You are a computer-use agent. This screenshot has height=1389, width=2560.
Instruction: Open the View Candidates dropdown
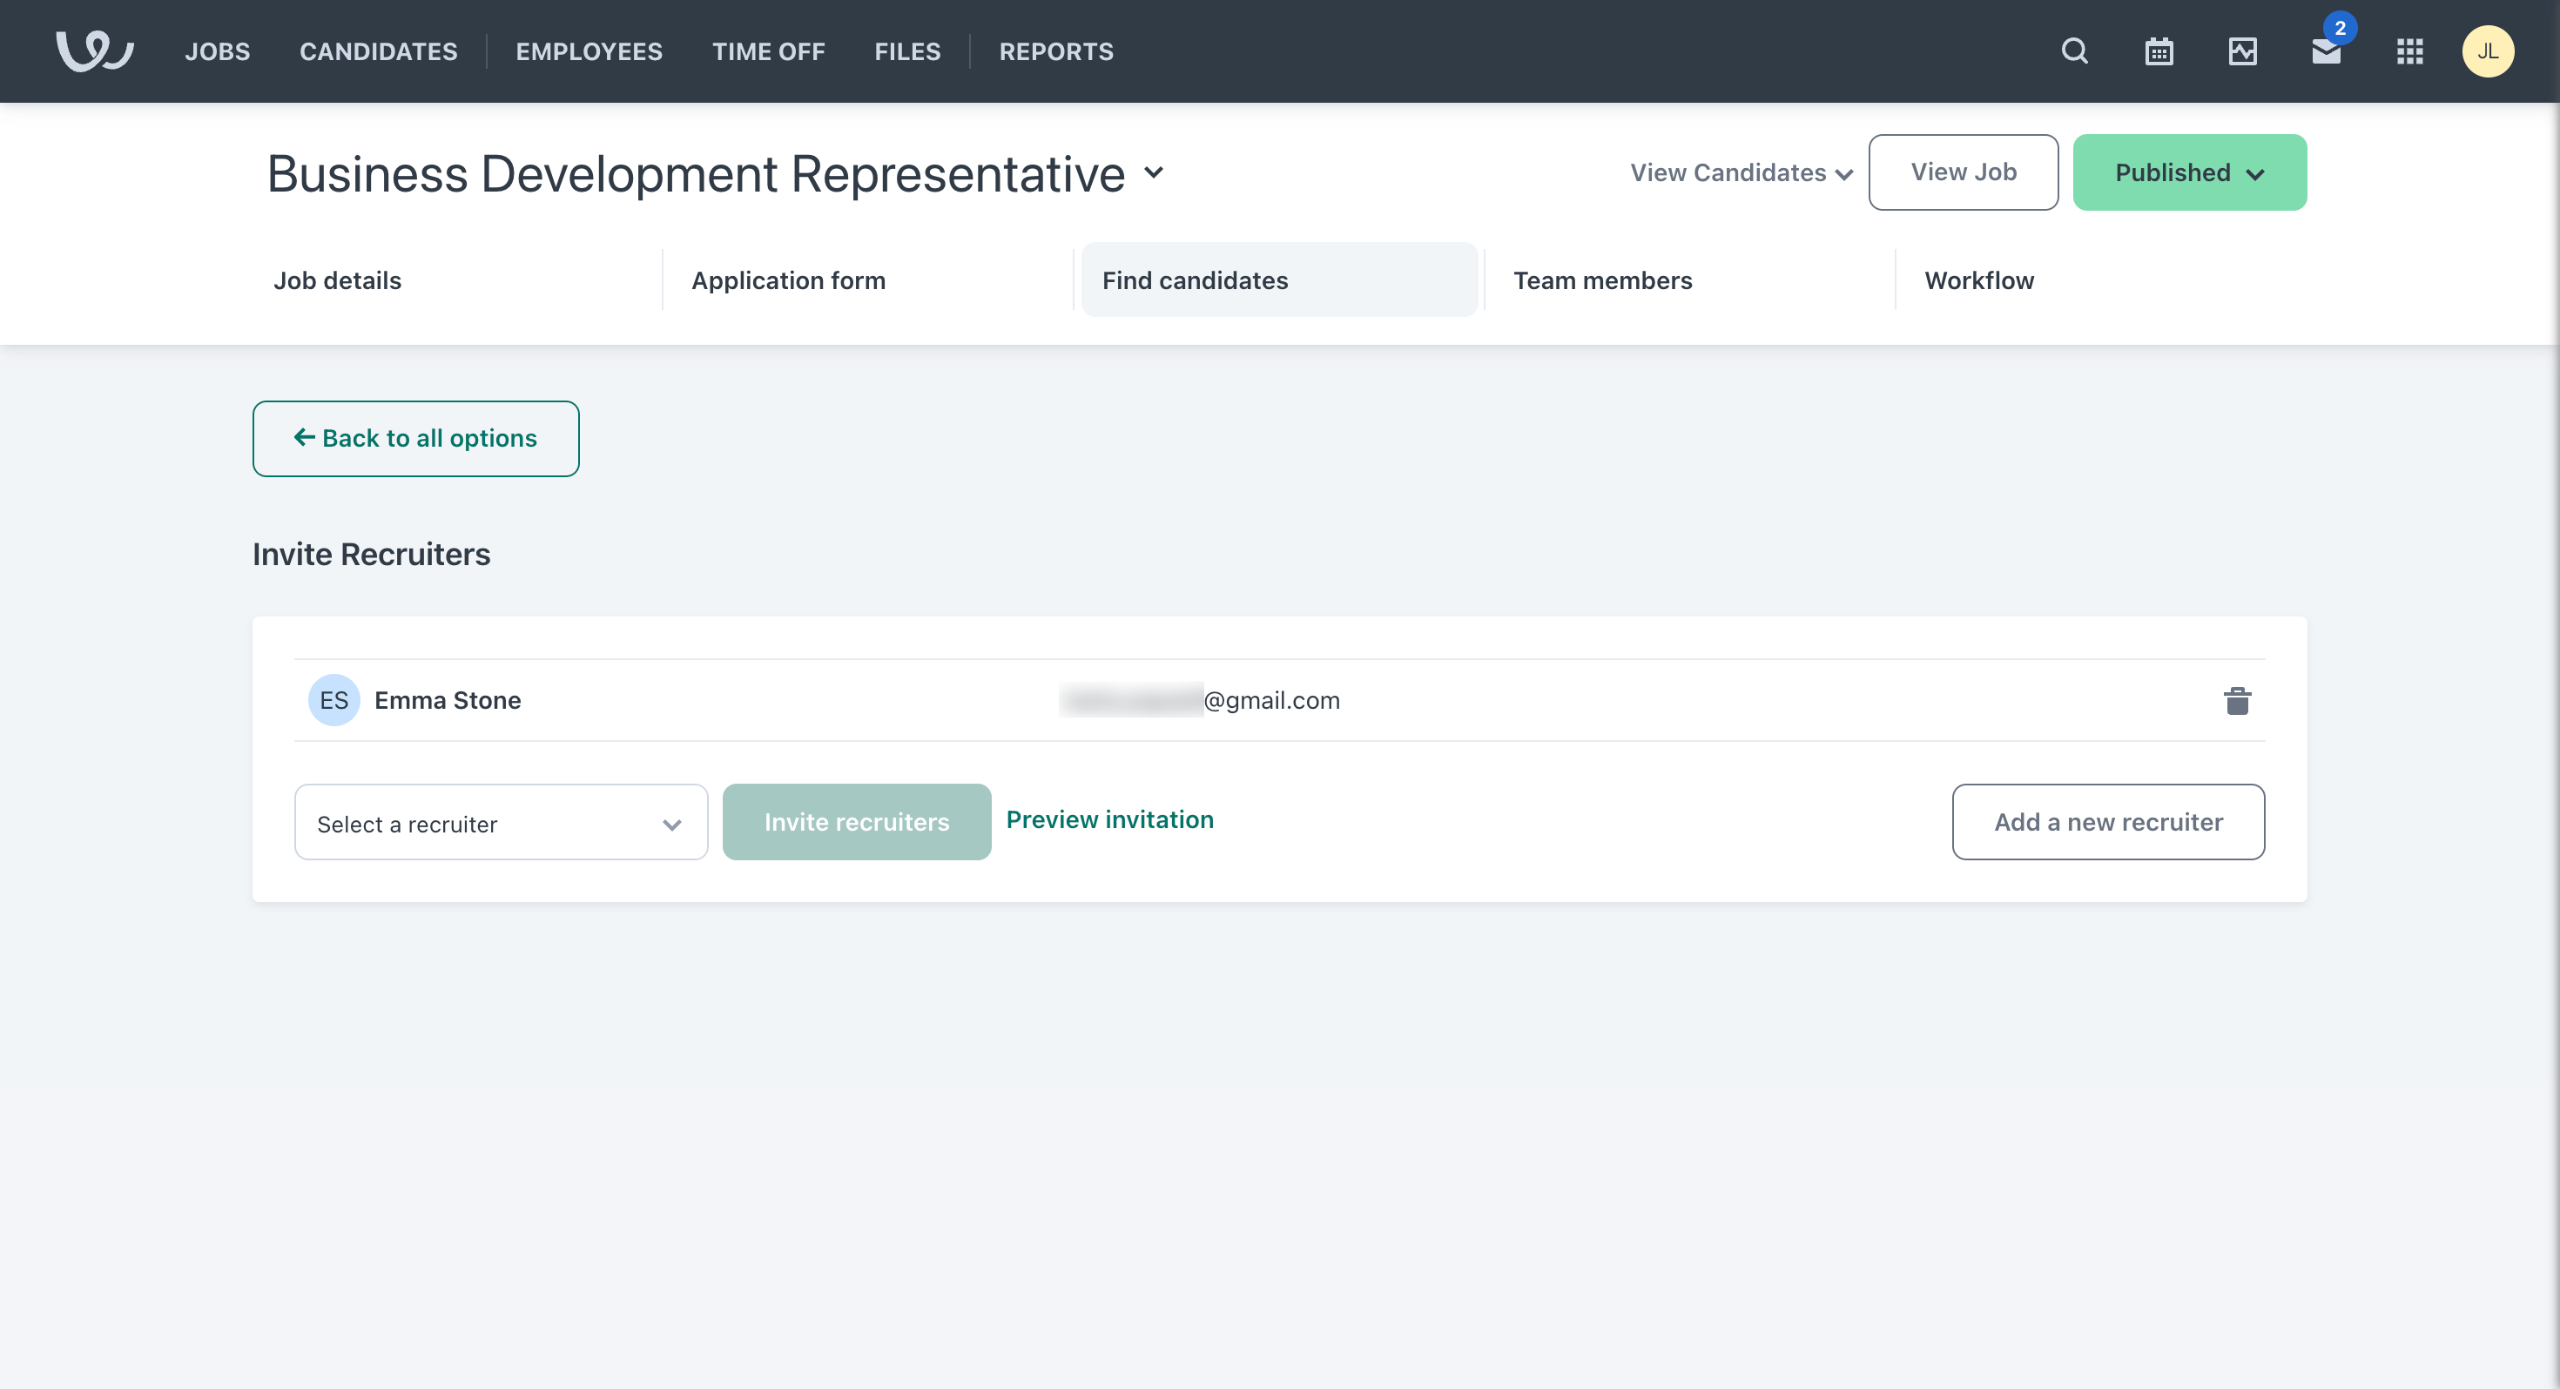(x=1741, y=173)
